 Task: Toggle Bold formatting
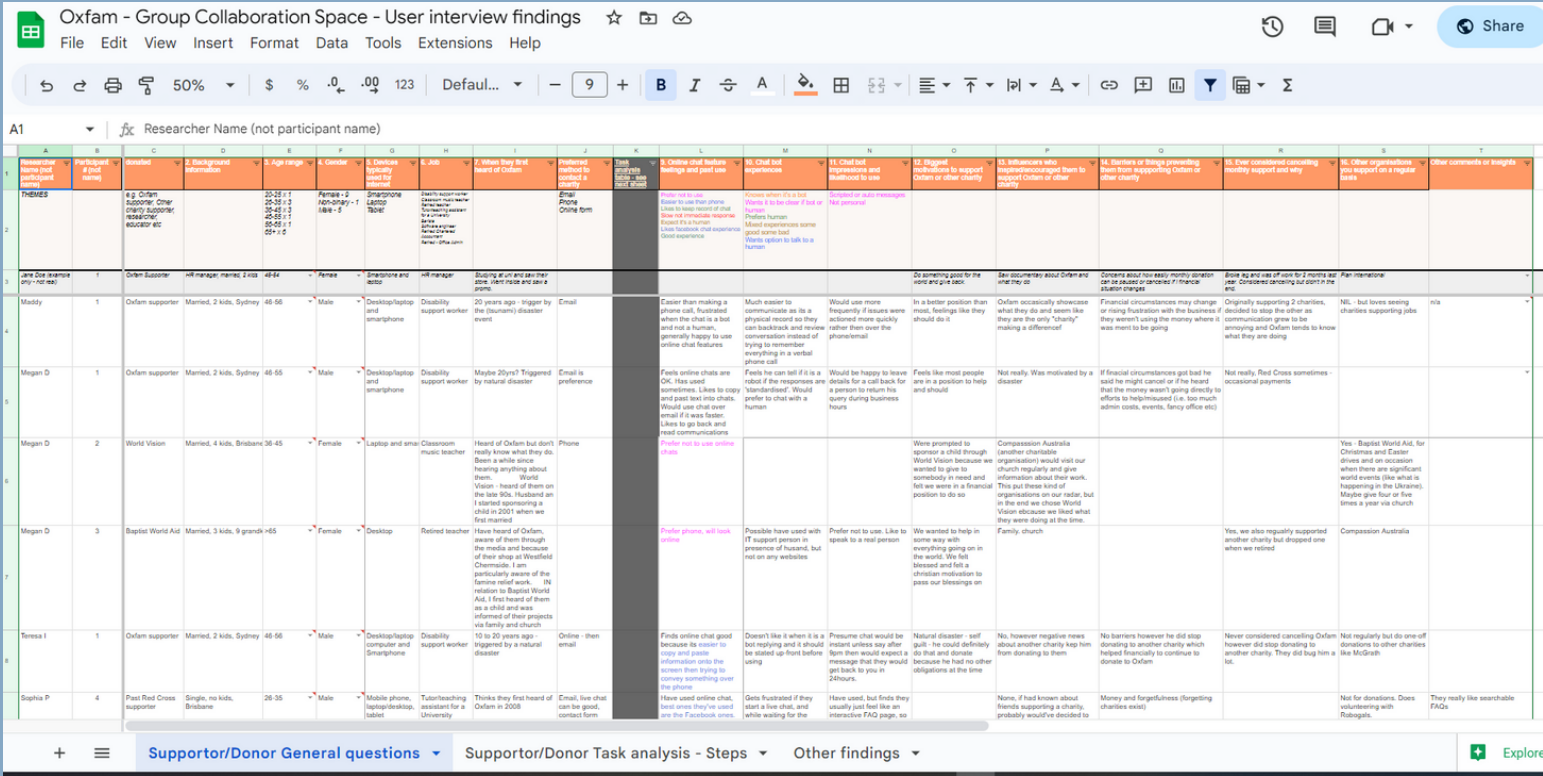click(661, 85)
